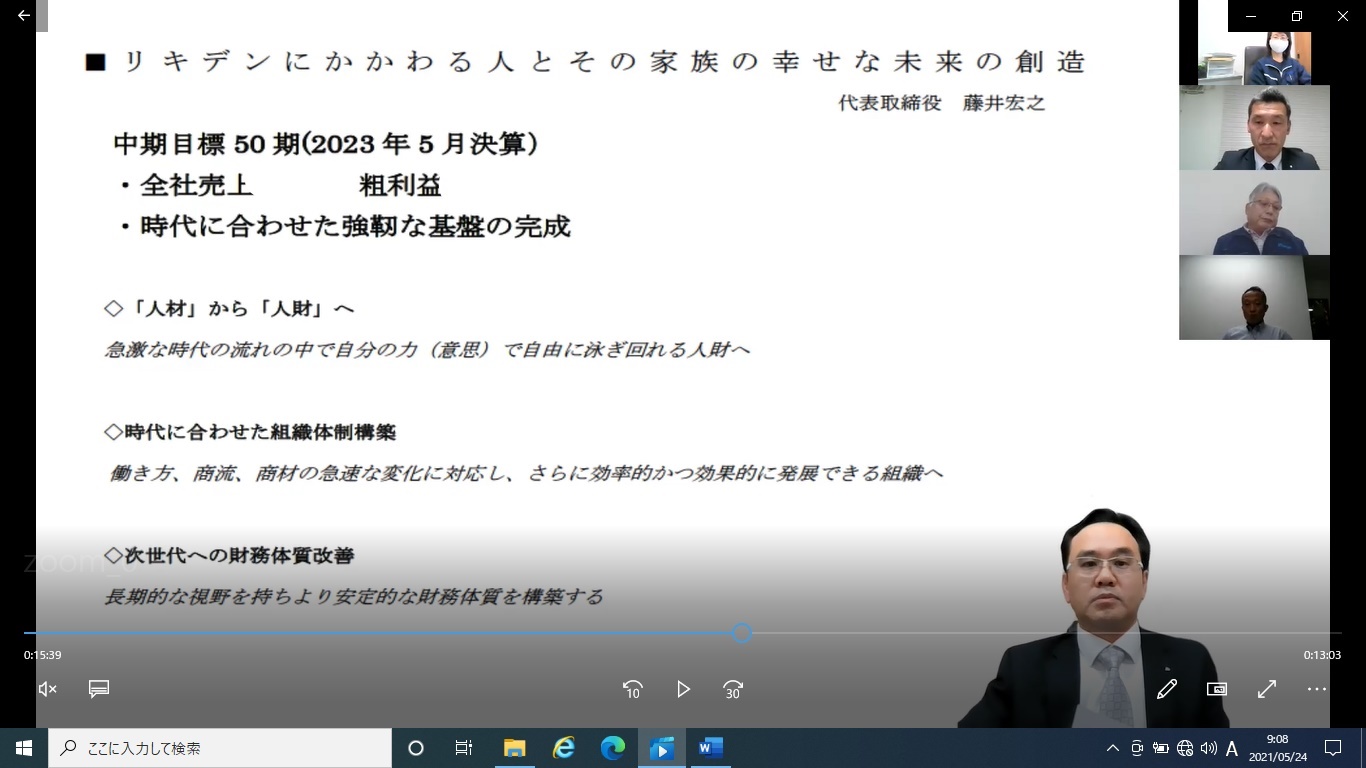Screen dimensions: 1366x768
Task: Select bottom participant thumbnail in dark room
Action: 1254,297
